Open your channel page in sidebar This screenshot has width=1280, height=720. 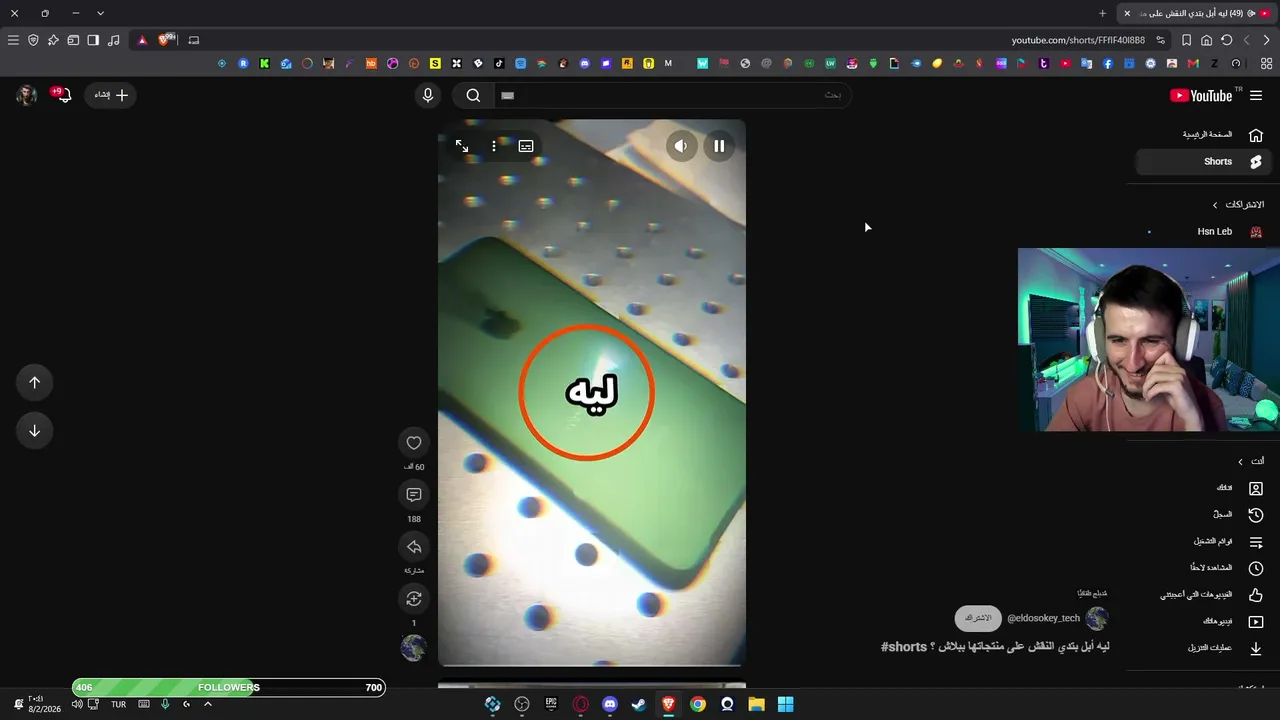pyautogui.click(x=1204, y=488)
